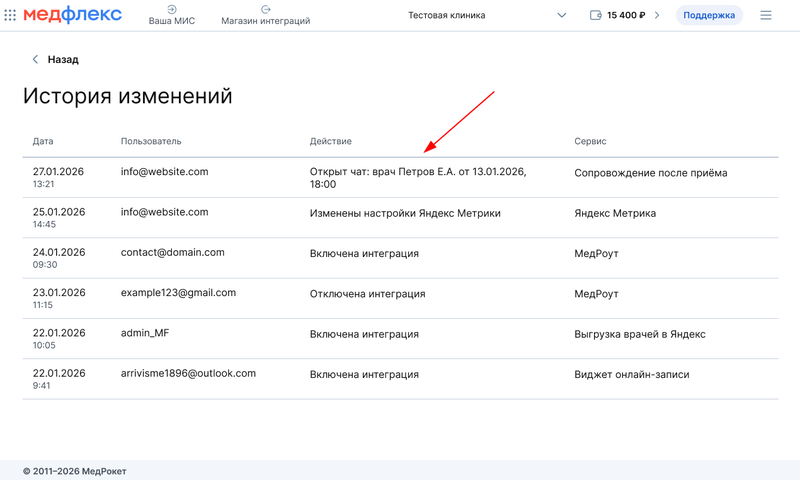The image size is (800, 480).
Task: Open Магазин интеграций section
Action: click(265, 15)
